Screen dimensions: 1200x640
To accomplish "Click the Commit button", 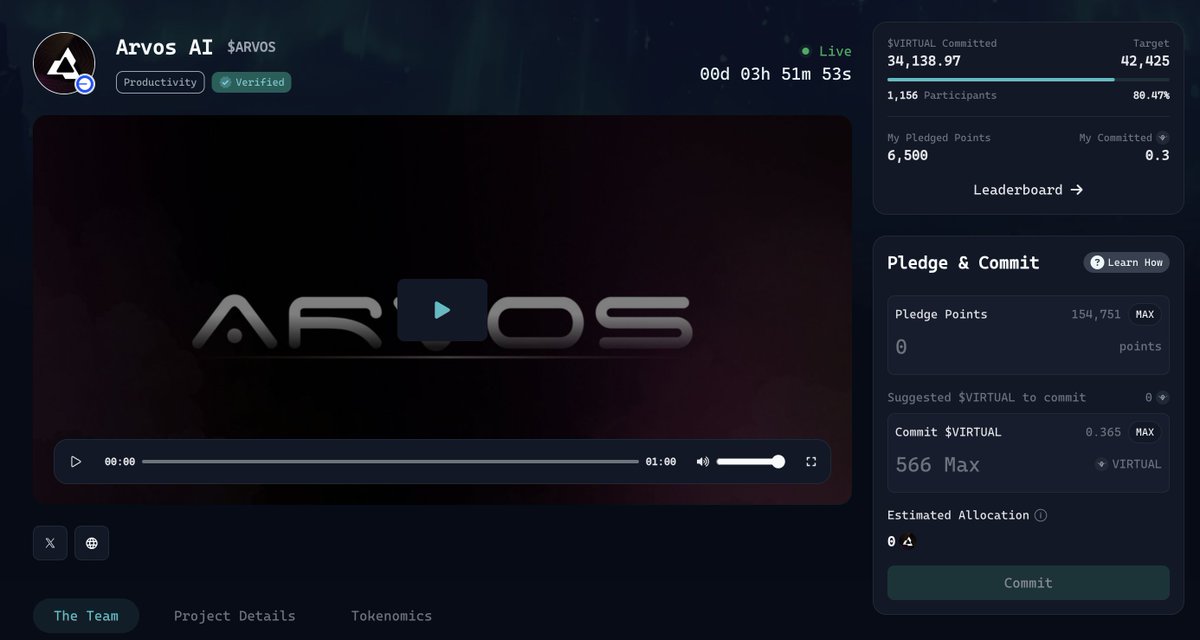I will (x=1028, y=583).
